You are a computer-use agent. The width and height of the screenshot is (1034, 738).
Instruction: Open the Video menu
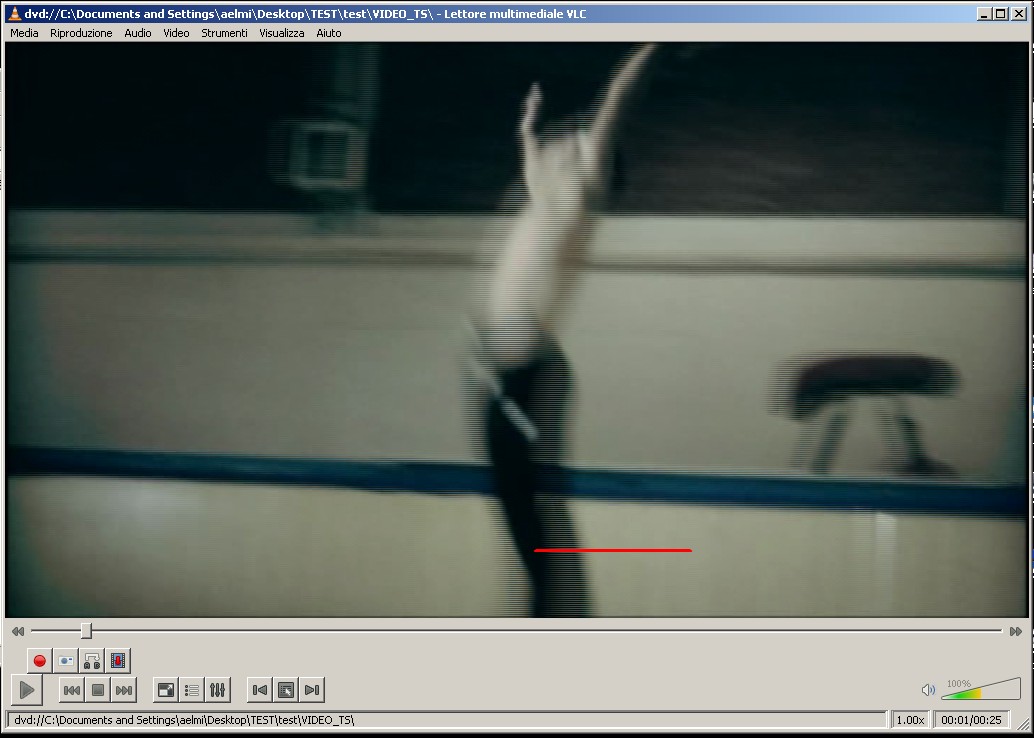[176, 33]
